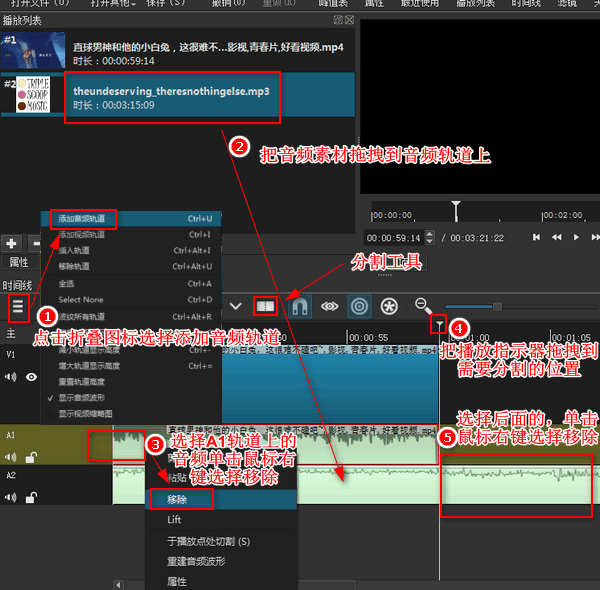Click the rewind player button
Screen dimensions: 600x590
(x=556, y=237)
